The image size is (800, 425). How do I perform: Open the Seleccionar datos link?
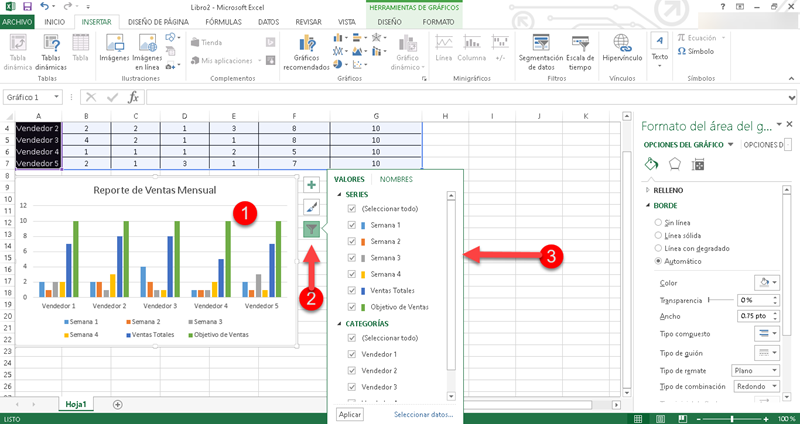(x=423, y=415)
